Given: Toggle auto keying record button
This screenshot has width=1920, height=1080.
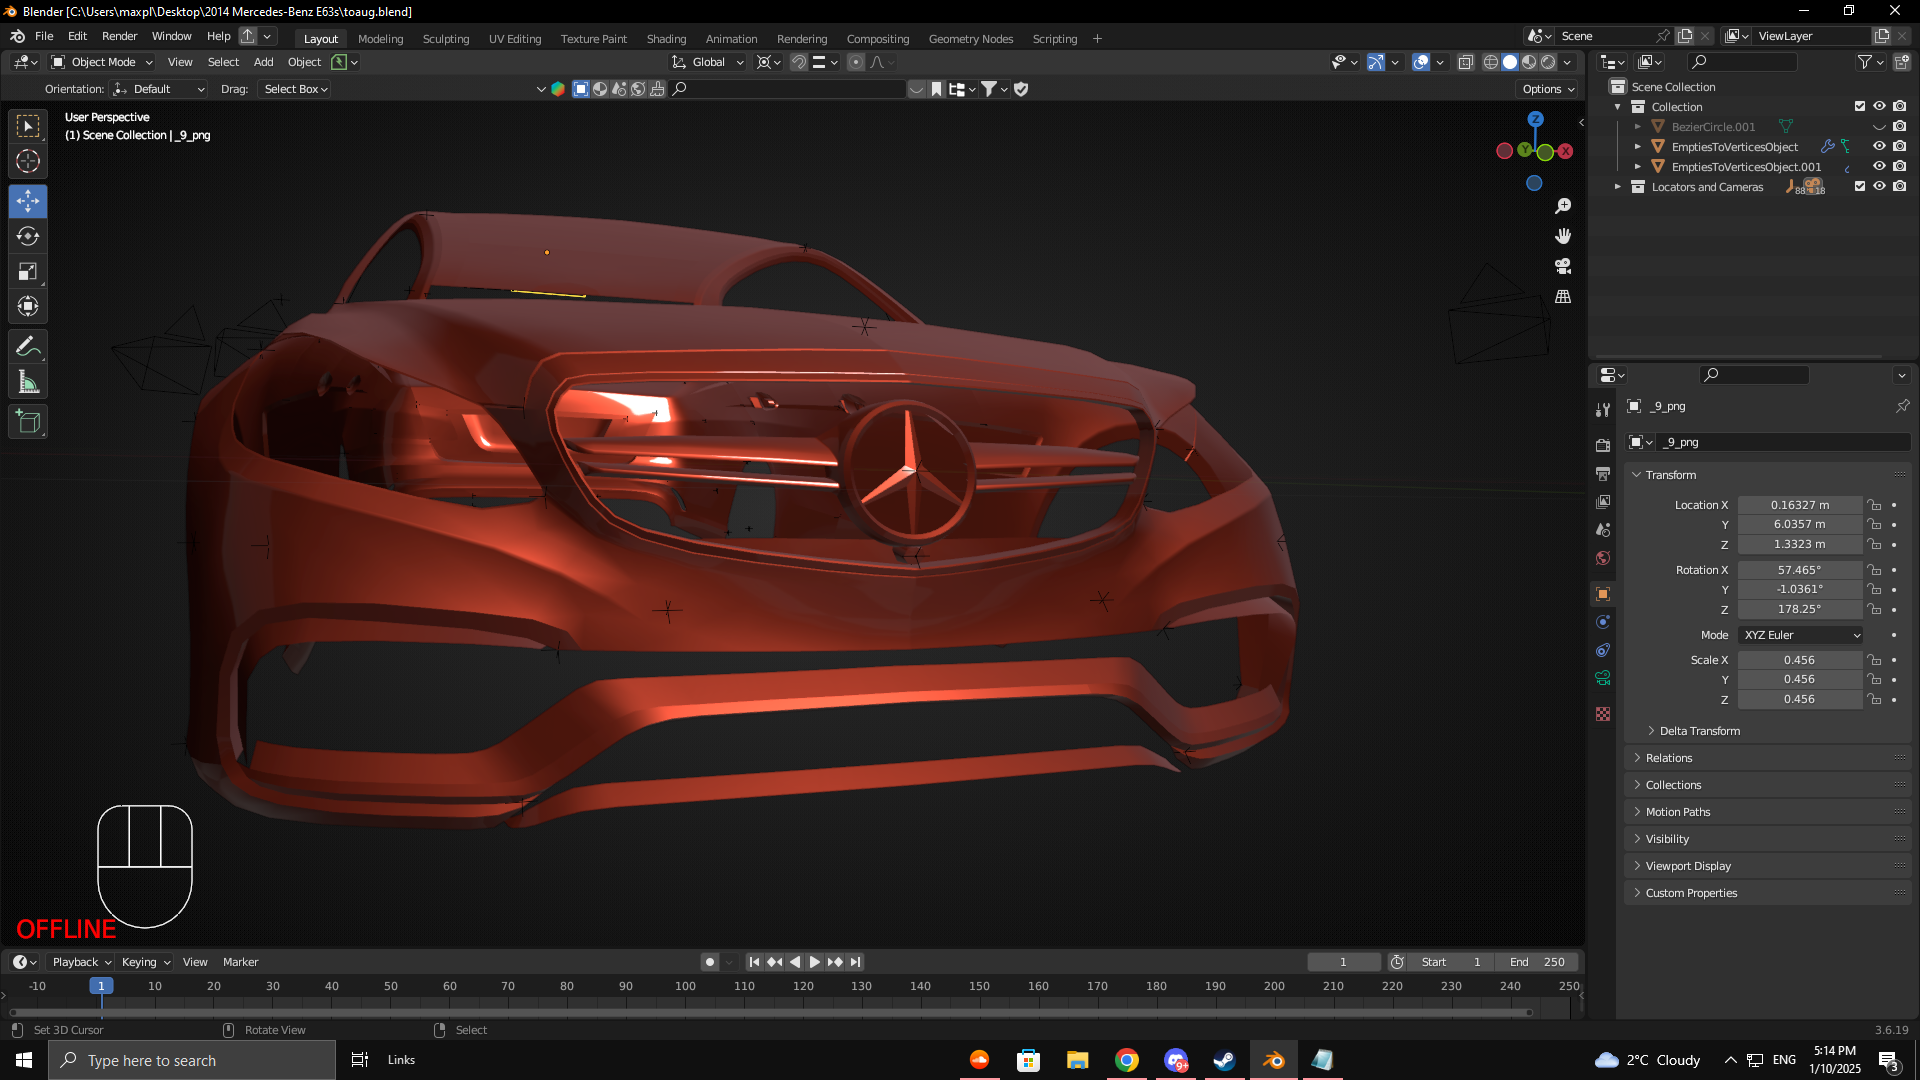Looking at the screenshot, I should pos(710,962).
